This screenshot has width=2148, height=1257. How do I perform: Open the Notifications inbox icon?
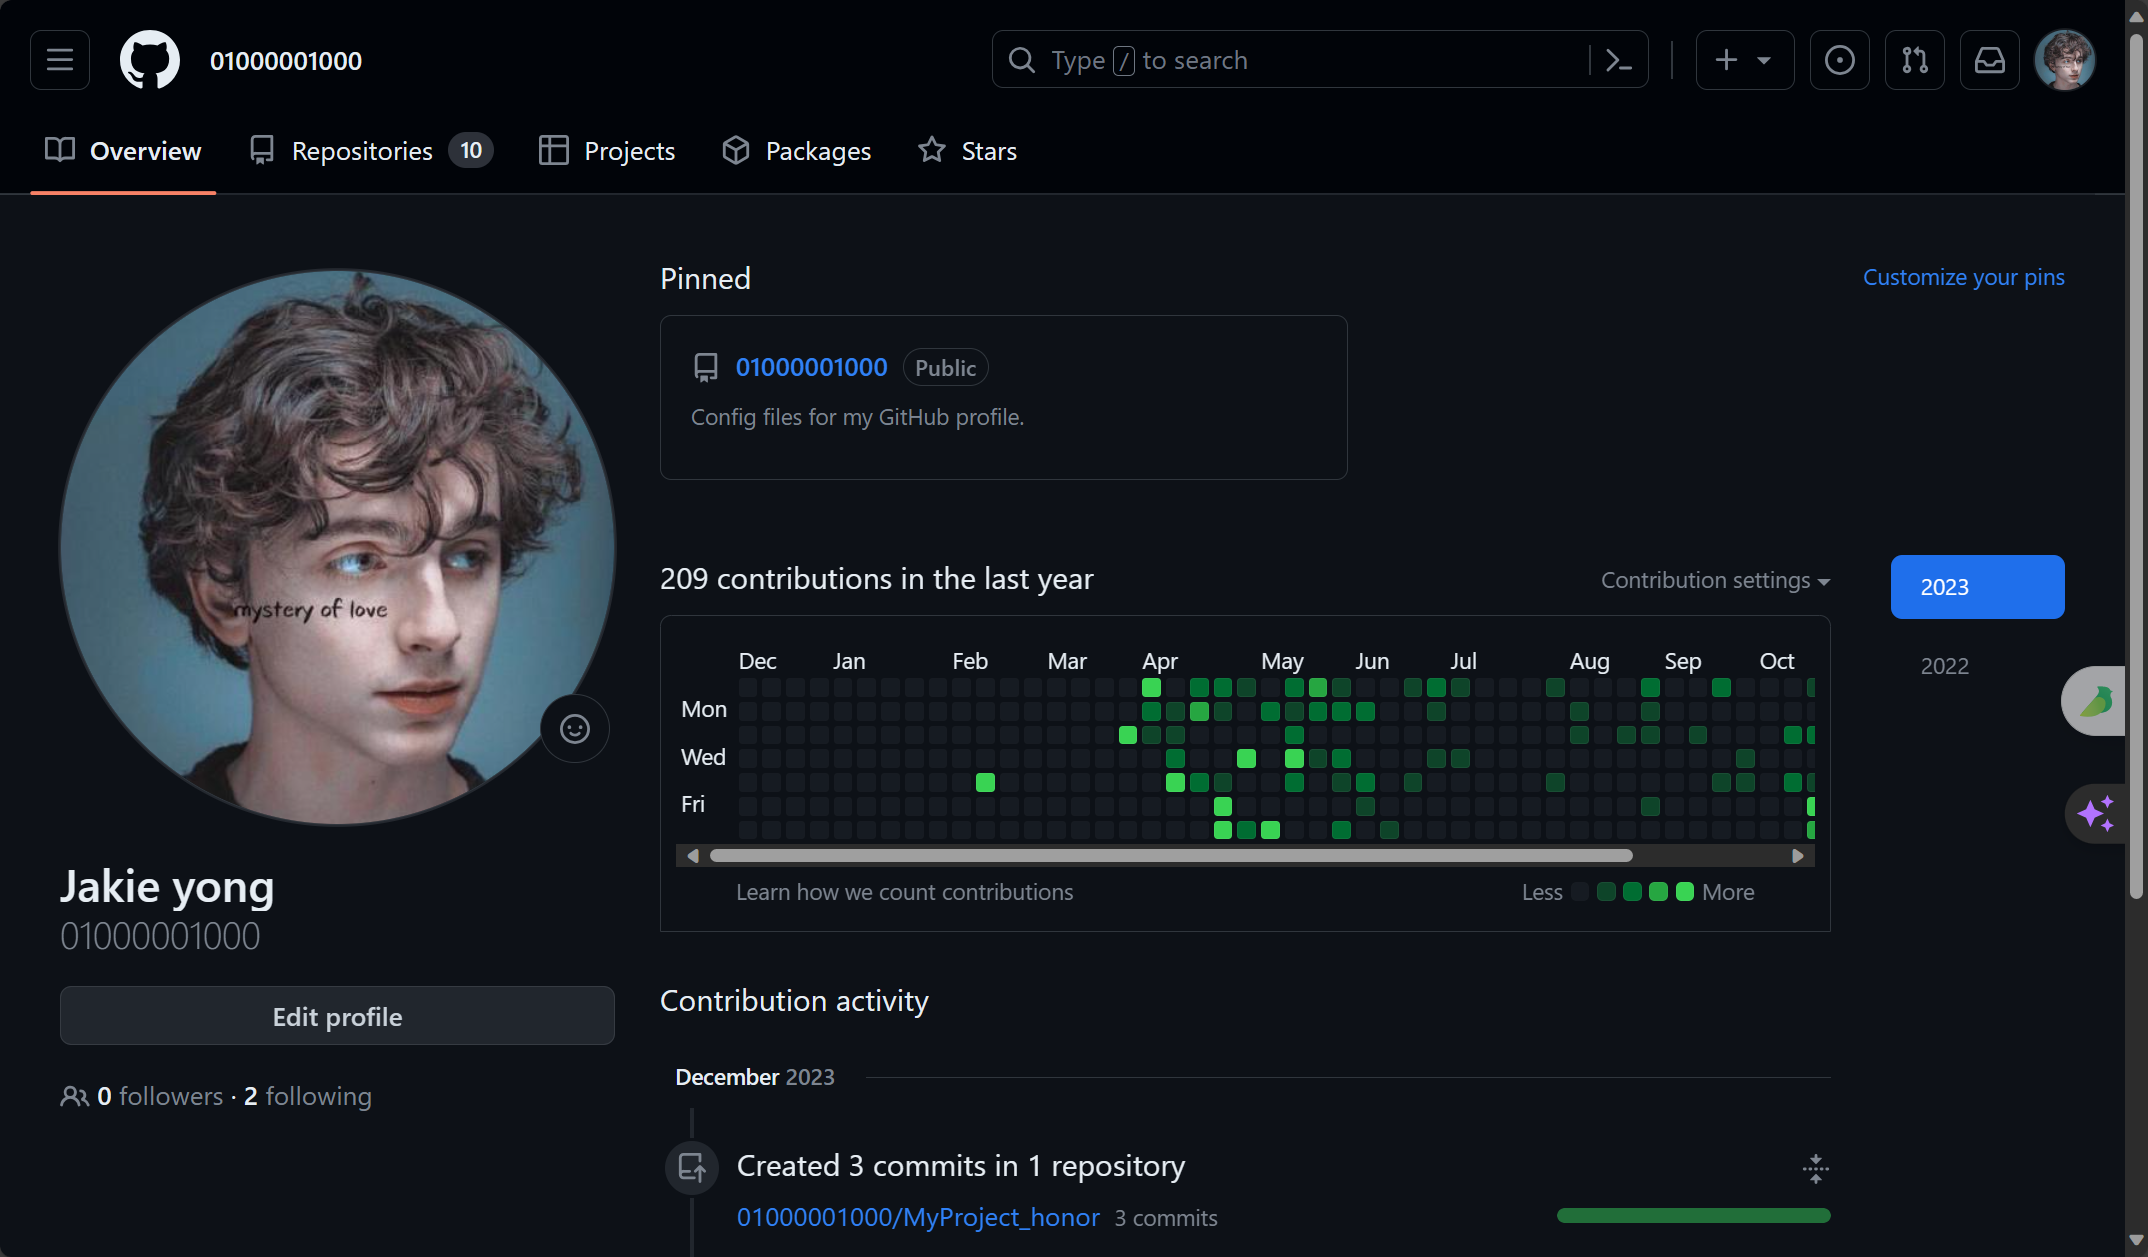click(x=1989, y=60)
